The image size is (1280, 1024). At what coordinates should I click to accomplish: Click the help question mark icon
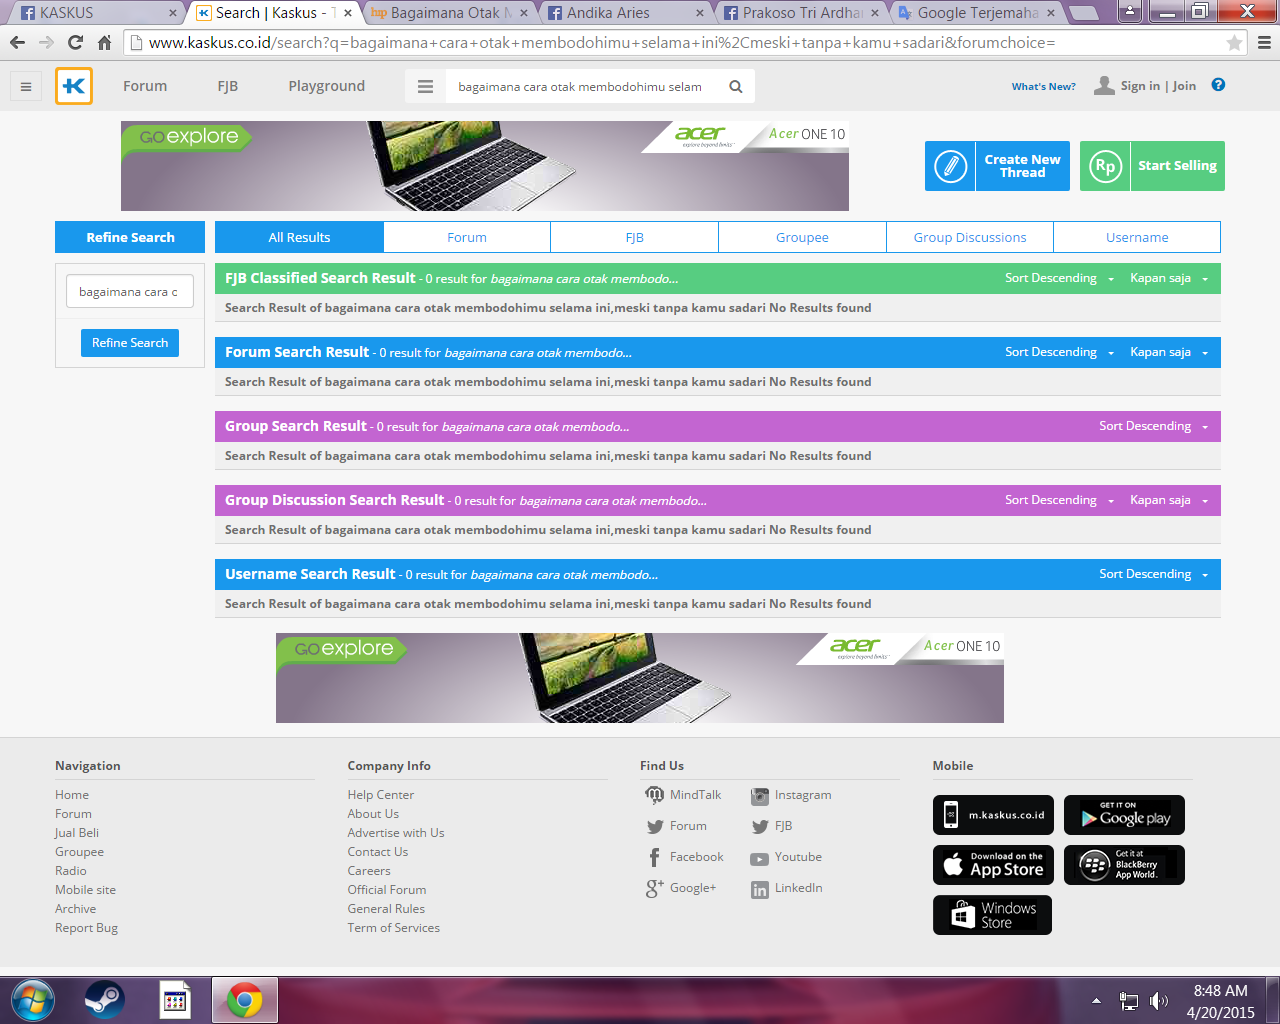1218,85
